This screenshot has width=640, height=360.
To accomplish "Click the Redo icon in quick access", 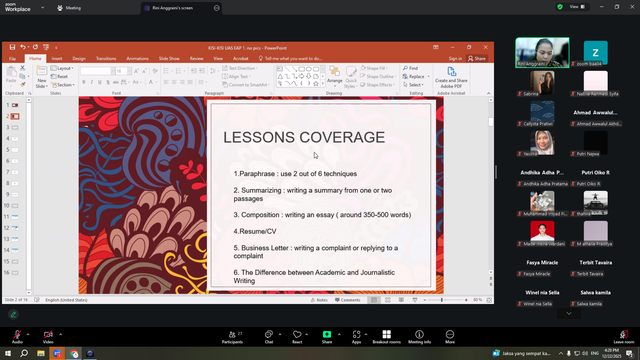I will coord(35,47).
